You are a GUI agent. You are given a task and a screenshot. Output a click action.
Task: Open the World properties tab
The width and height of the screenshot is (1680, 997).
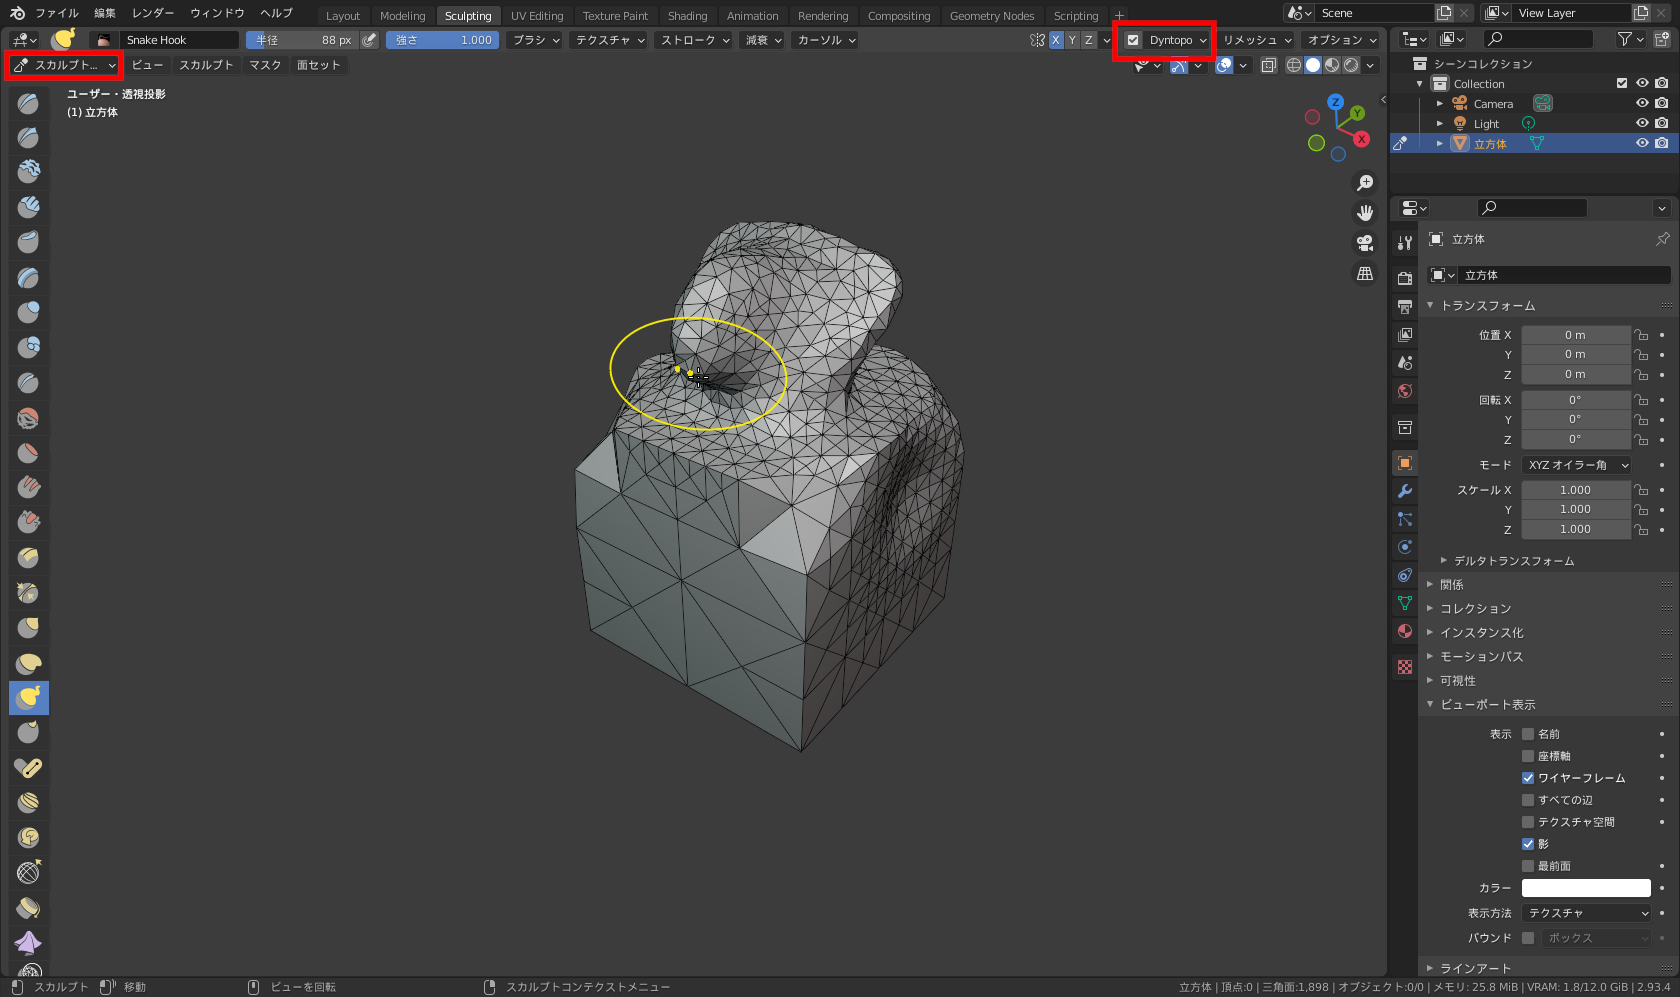tap(1405, 391)
